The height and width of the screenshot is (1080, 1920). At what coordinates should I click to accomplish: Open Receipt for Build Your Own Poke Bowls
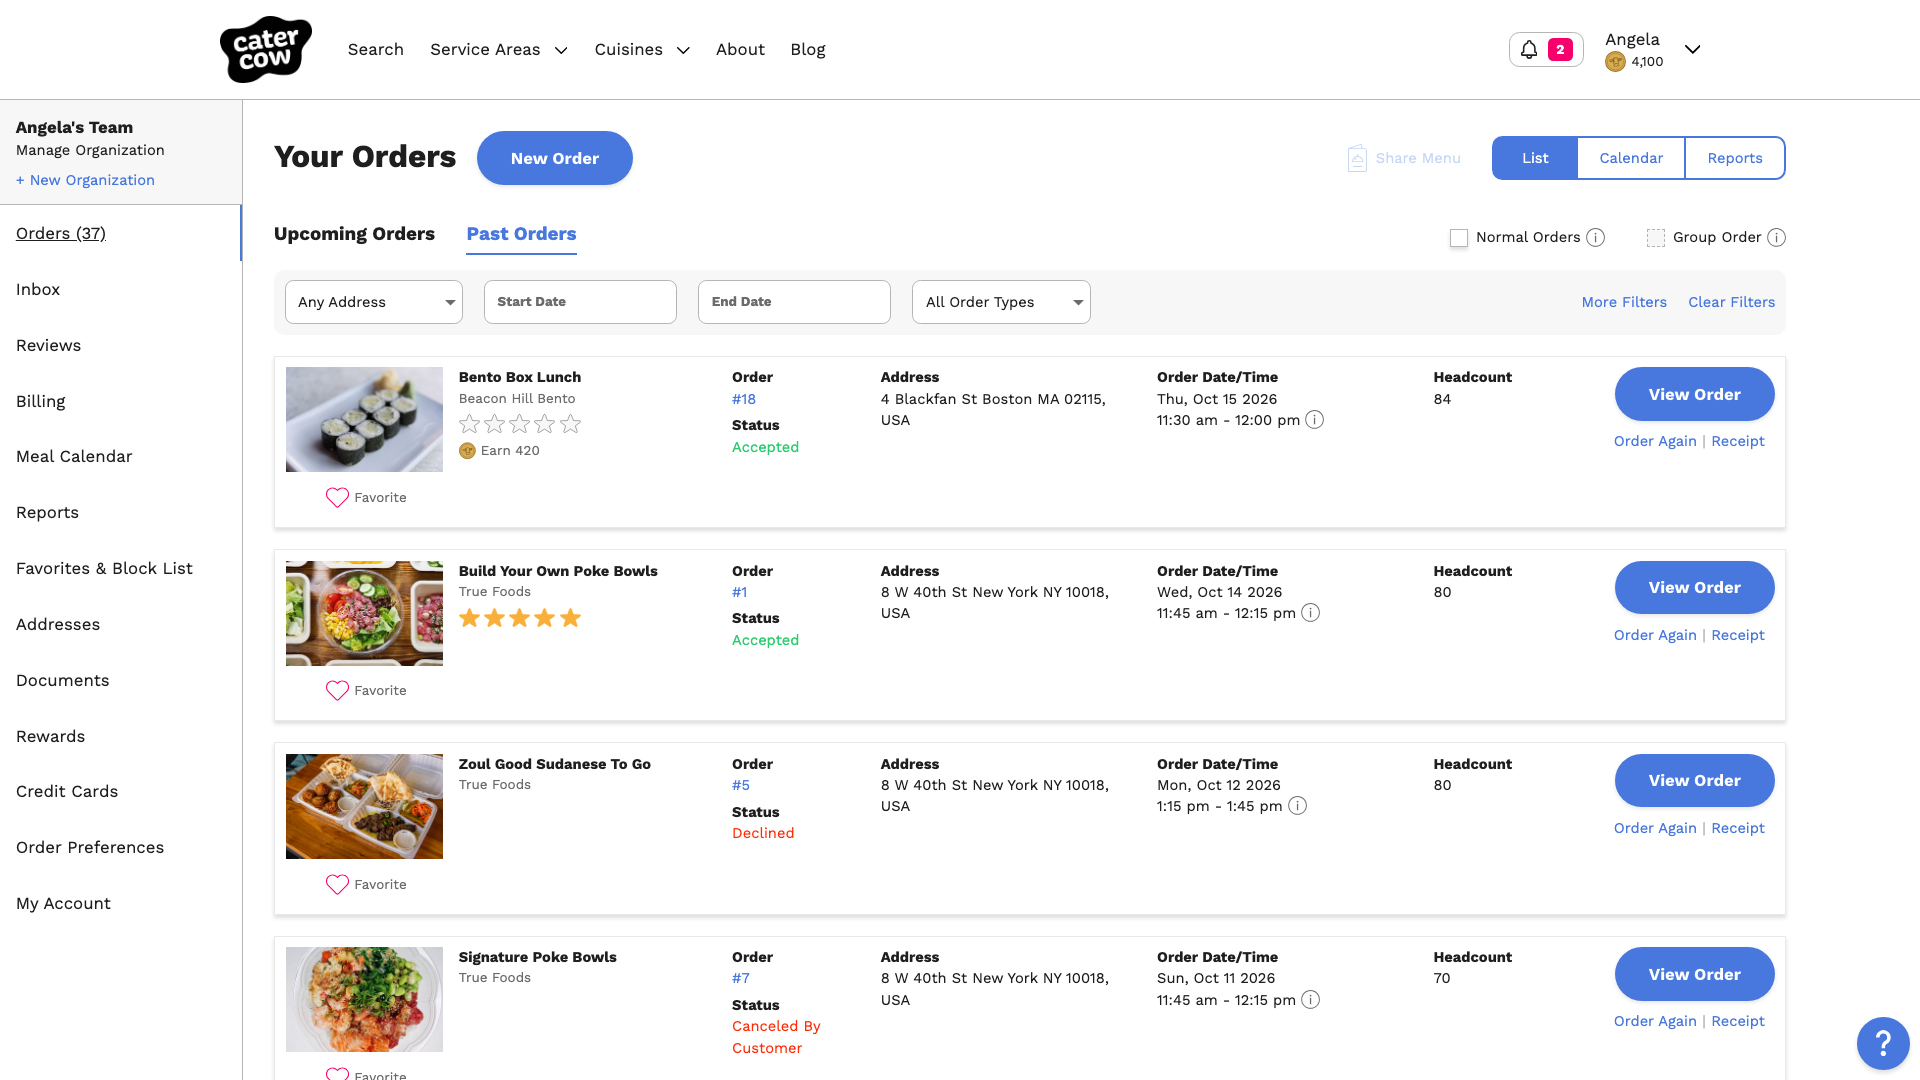(x=1738, y=635)
